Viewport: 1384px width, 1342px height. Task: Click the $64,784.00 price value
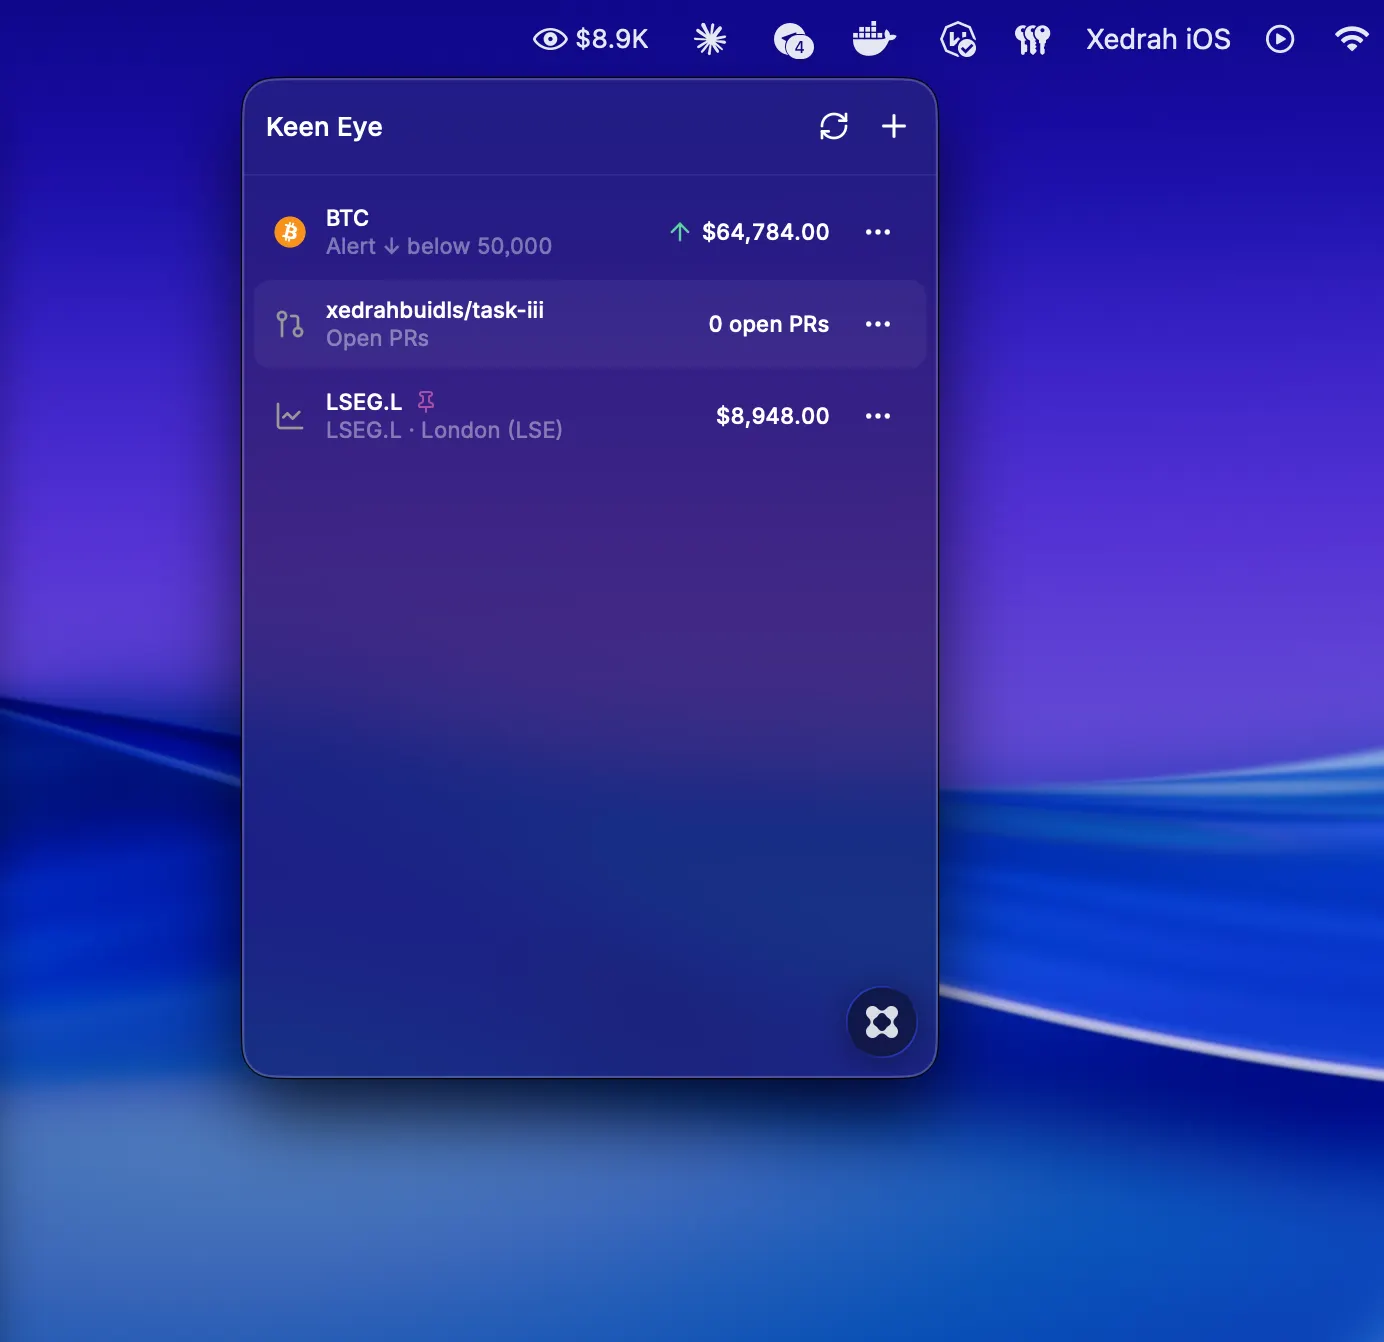click(766, 232)
